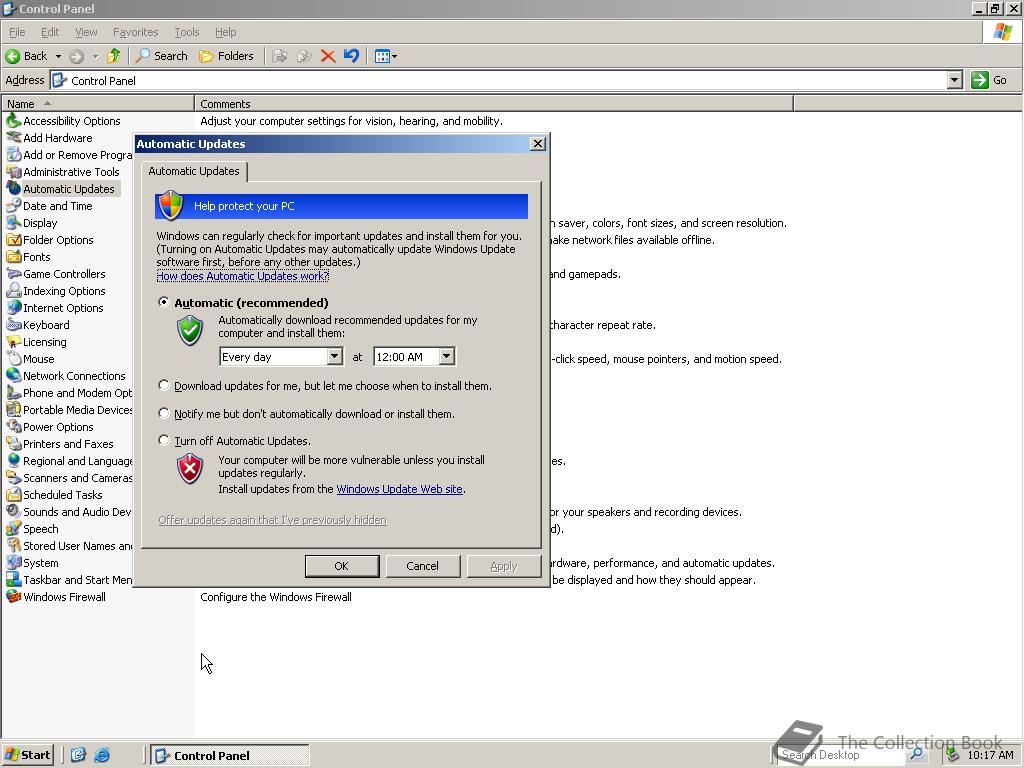The height and width of the screenshot is (768, 1024).
Task: Confirm the dialog with OK
Action: click(x=342, y=566)
